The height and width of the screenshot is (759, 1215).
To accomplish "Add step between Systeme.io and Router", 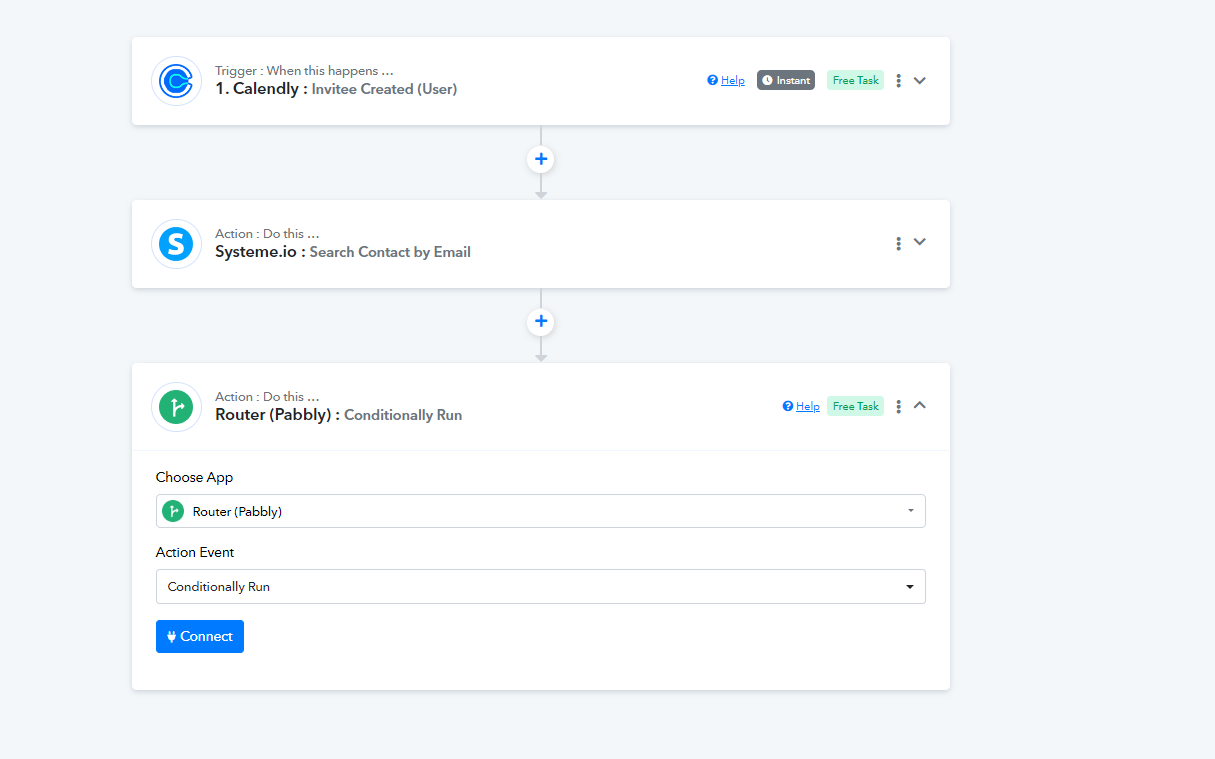I will point(541,322).
